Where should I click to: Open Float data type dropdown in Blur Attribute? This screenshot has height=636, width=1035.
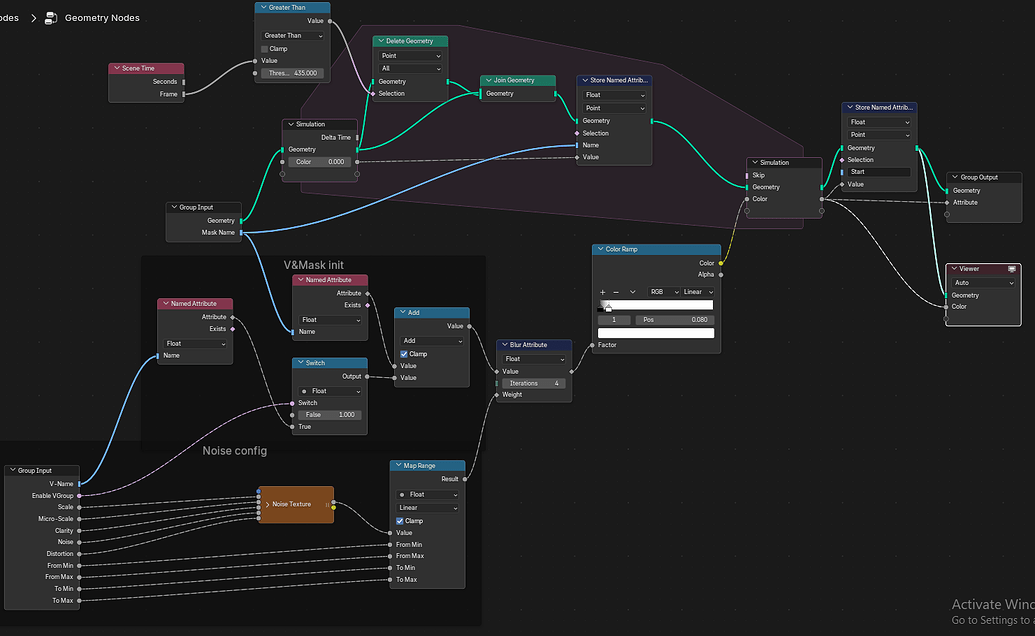click(x=534, y=359)
